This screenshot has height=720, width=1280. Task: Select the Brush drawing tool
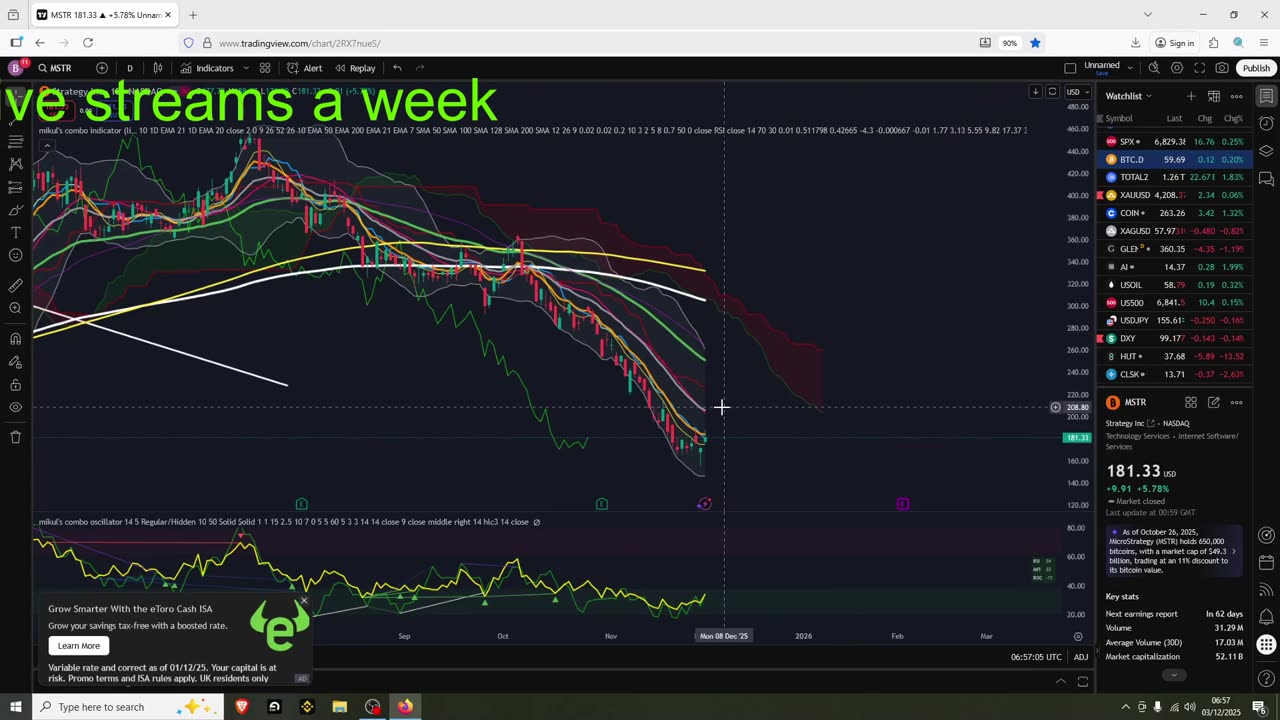pyautogui.click(x=15, y=210)
